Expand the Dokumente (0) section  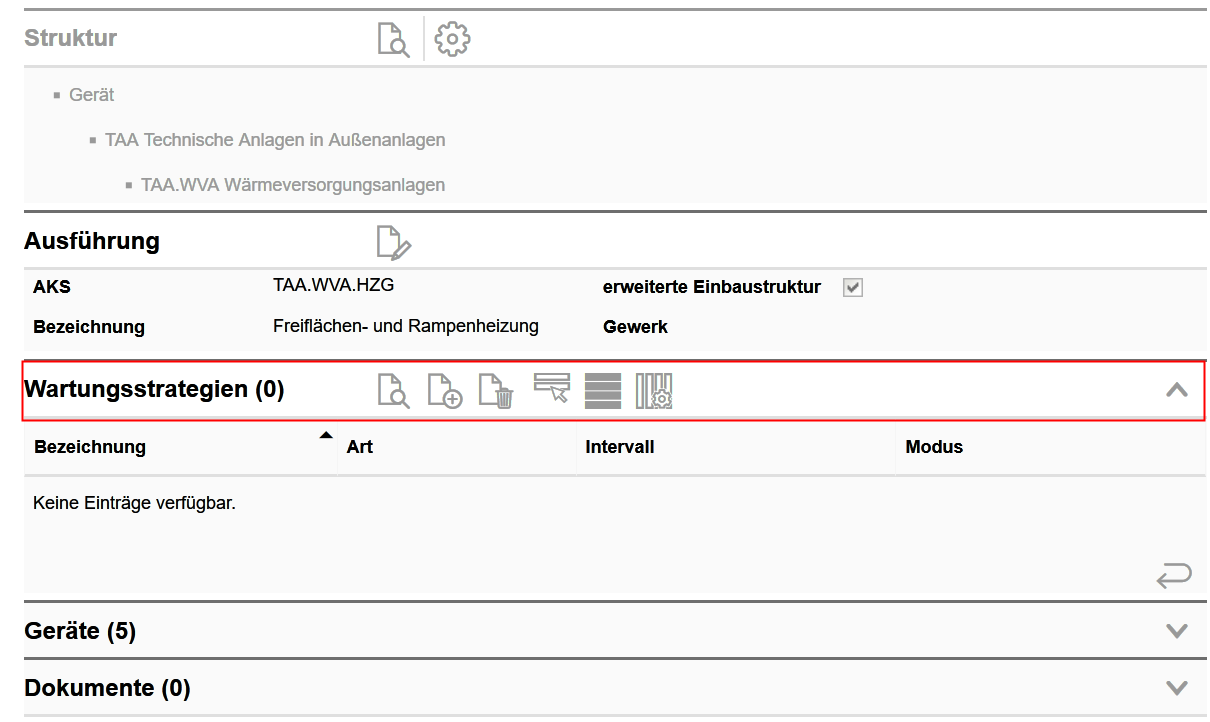coord(1176,687)
